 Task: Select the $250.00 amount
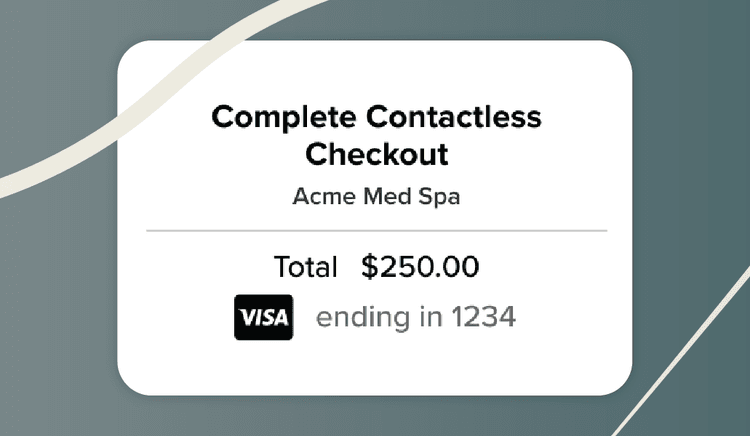click(420, 267)
